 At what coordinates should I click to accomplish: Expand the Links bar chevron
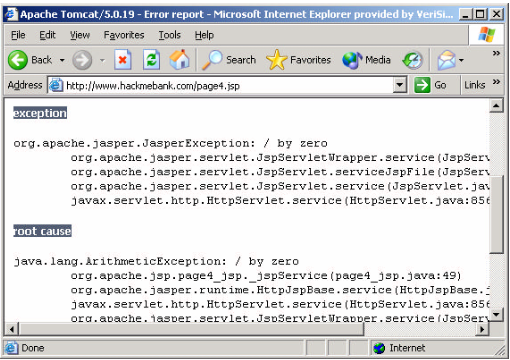click(496, 81)
